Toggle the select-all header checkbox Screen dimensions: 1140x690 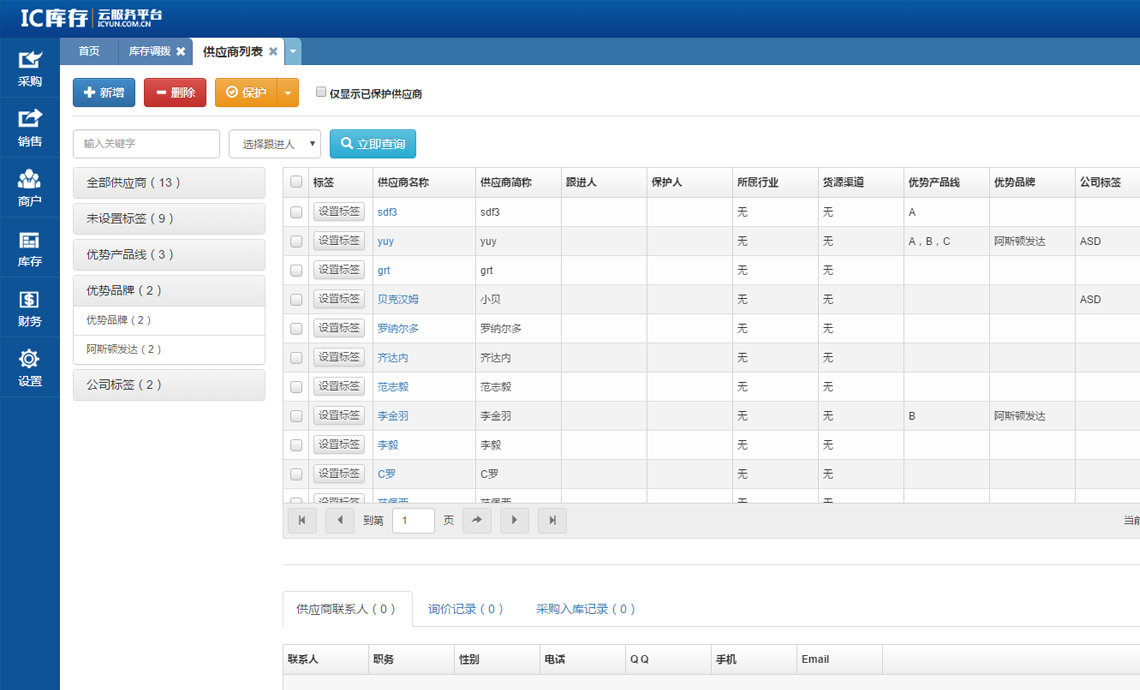click(296, 182)
